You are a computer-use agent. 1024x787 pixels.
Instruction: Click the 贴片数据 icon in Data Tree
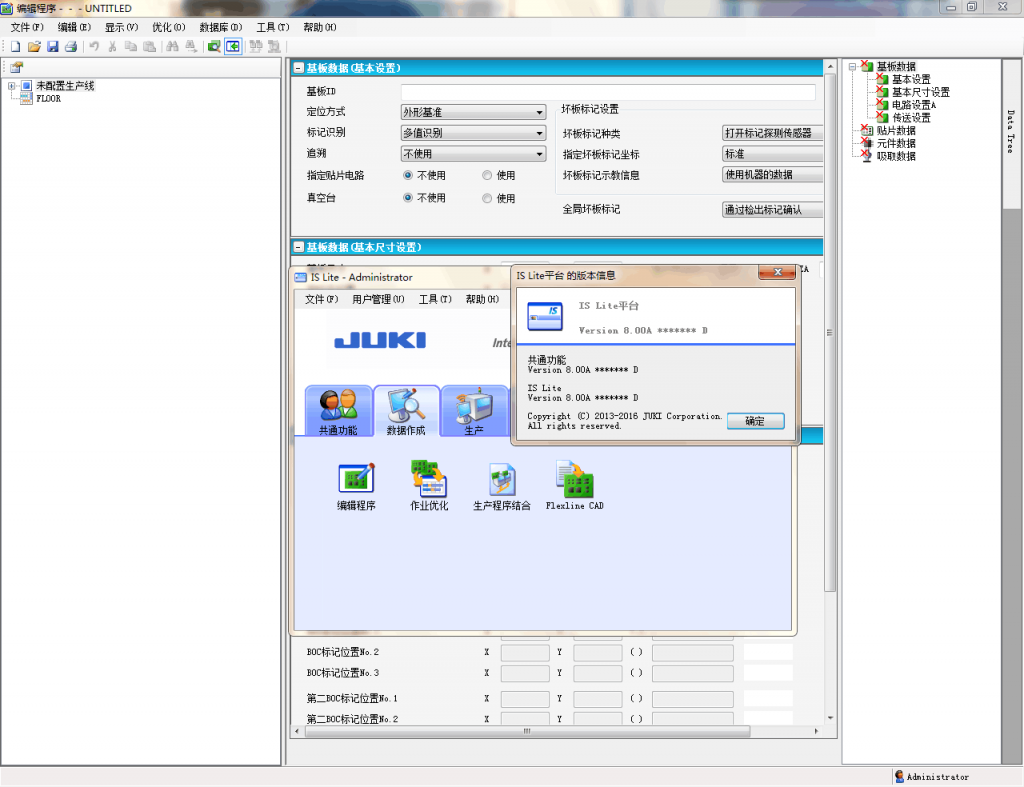click(867, 130)
